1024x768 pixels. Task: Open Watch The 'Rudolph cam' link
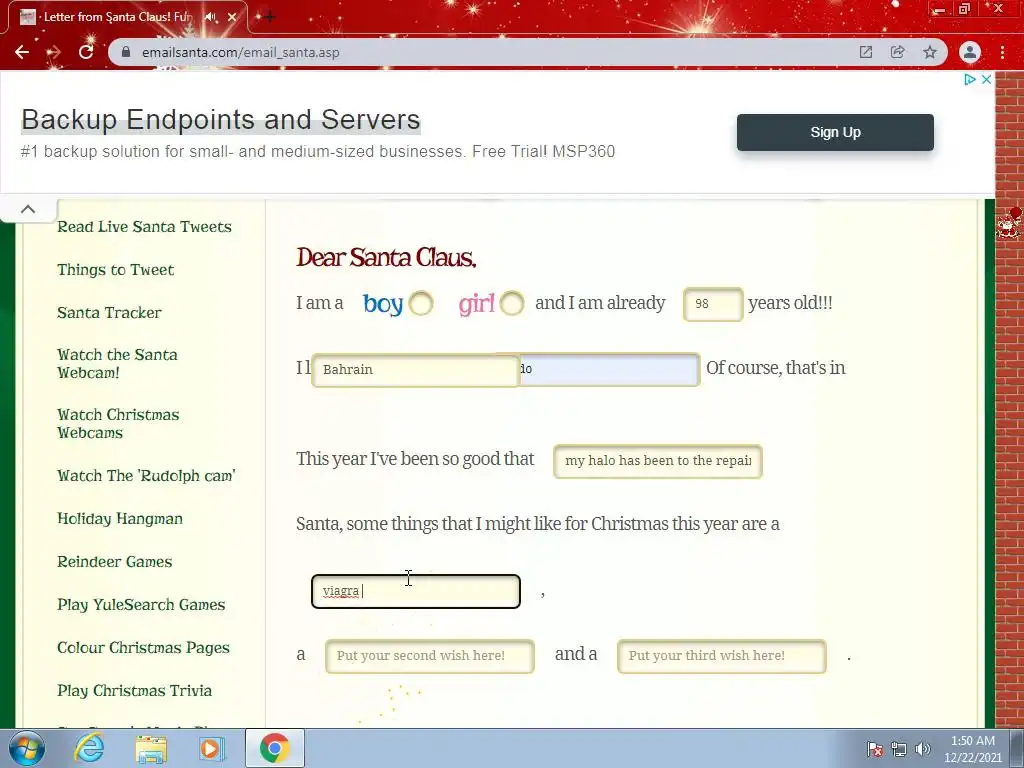click(146, 475)
